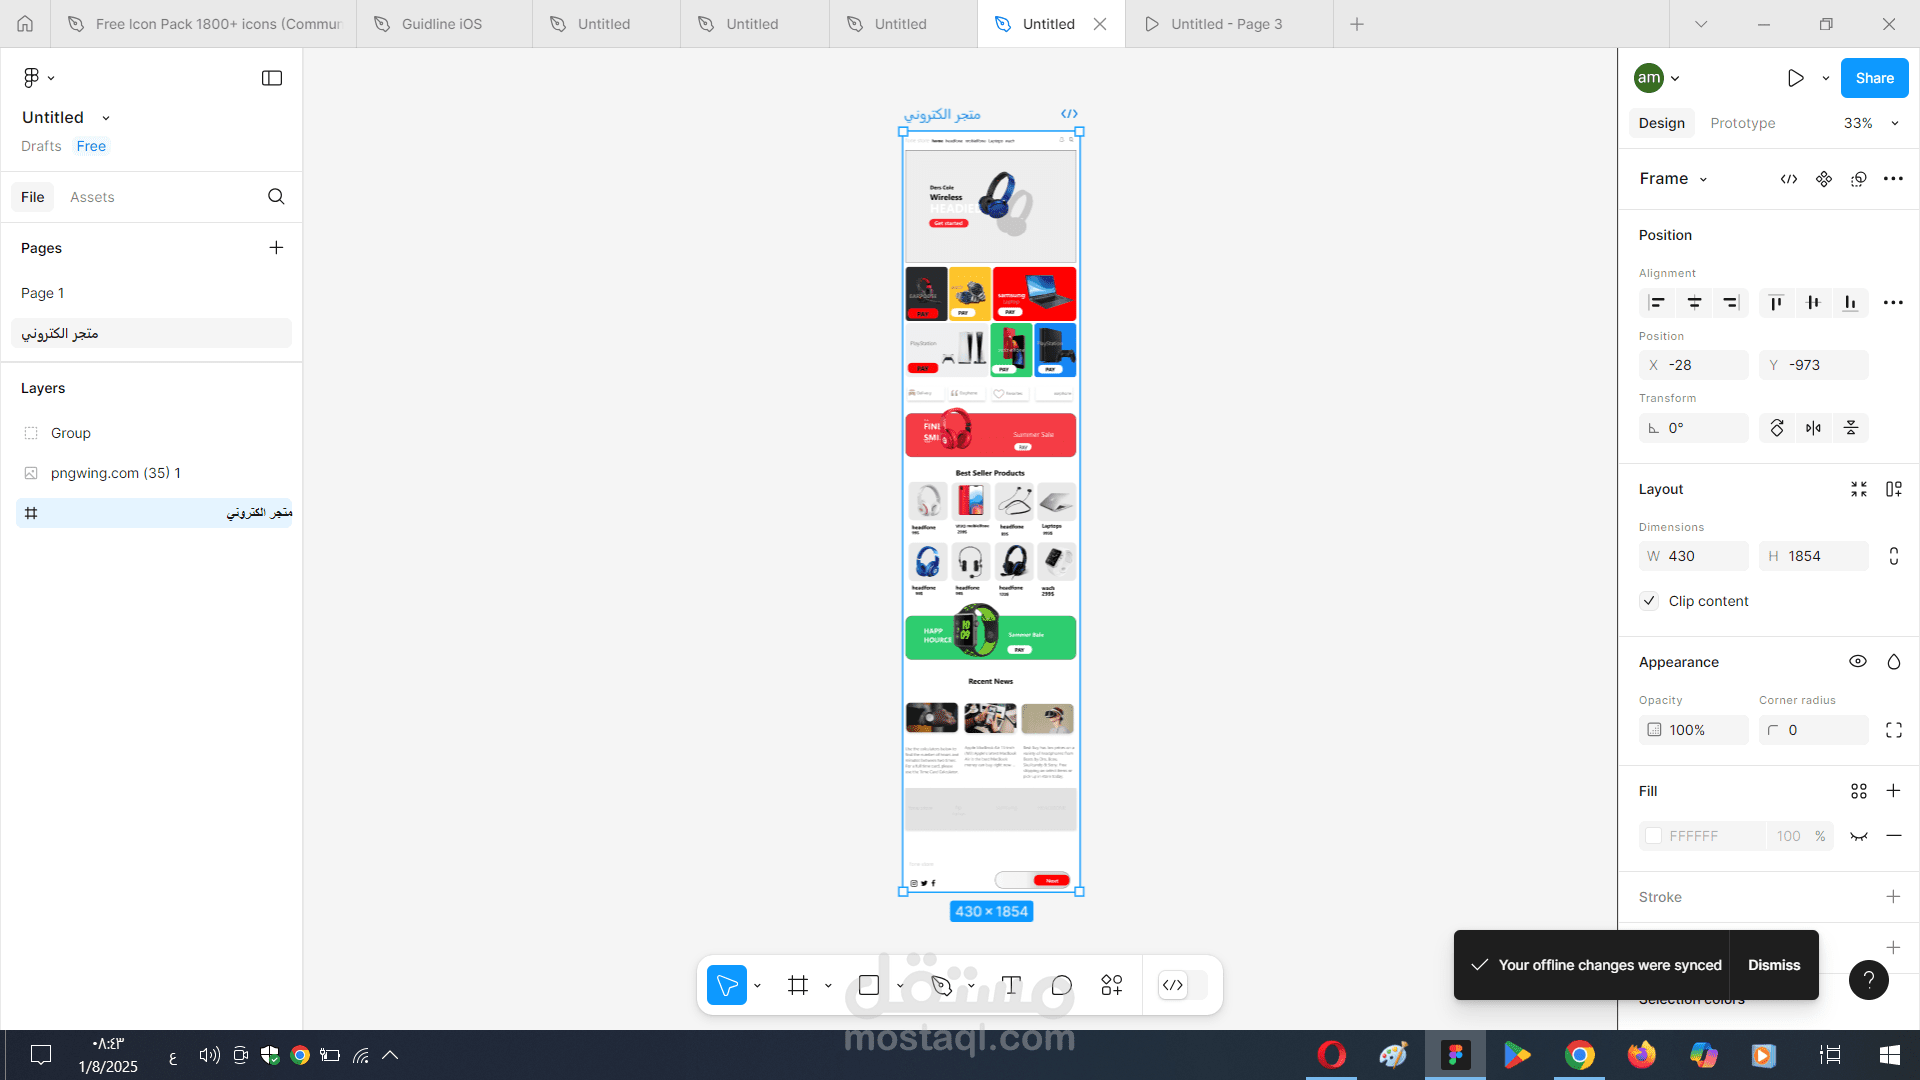The width and height of the screenshot is (1920, 1080).
Task: Click the blue Share button
Action: pos(1874,78)
